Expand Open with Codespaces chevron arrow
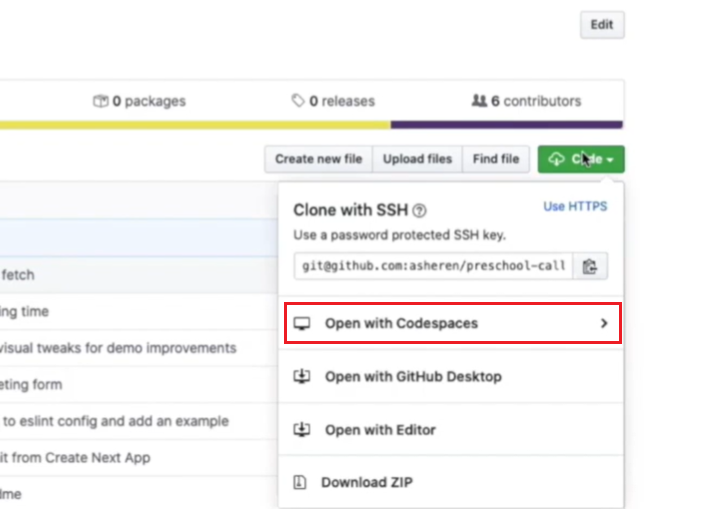The width and height of the screenshot is (719, 509). 603,324
